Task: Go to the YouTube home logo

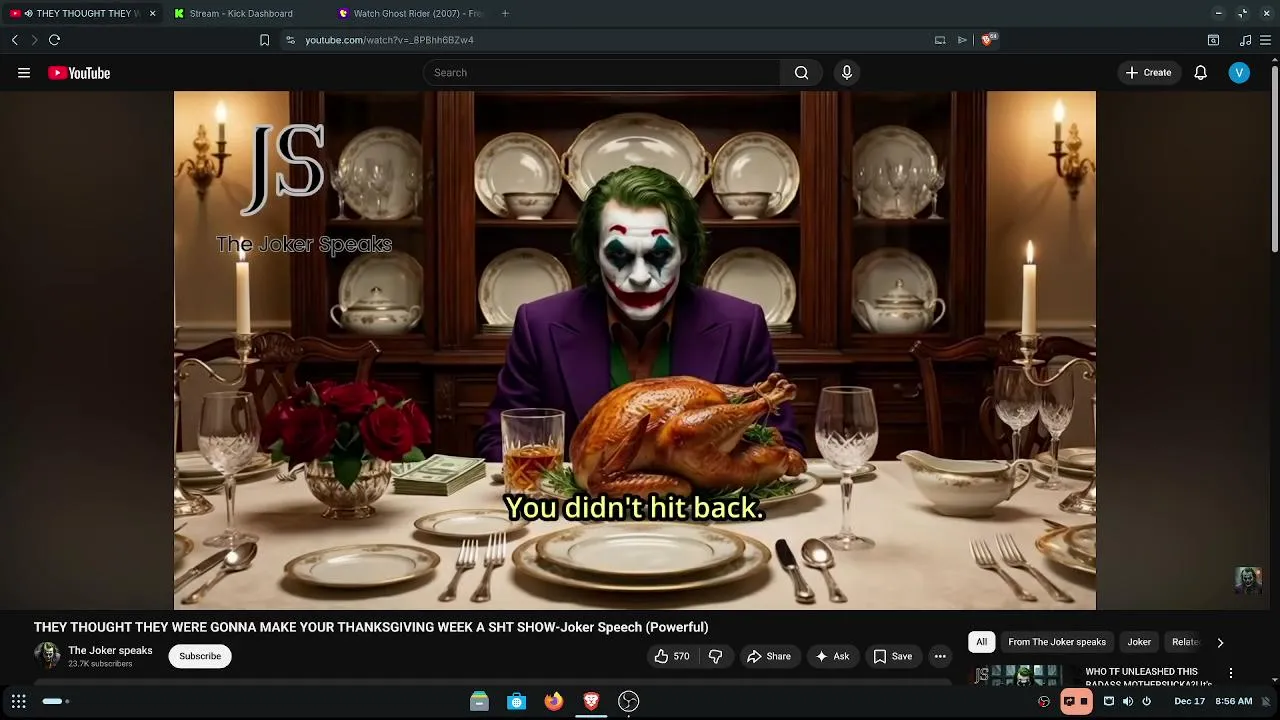Action: [x=79, y=73]
